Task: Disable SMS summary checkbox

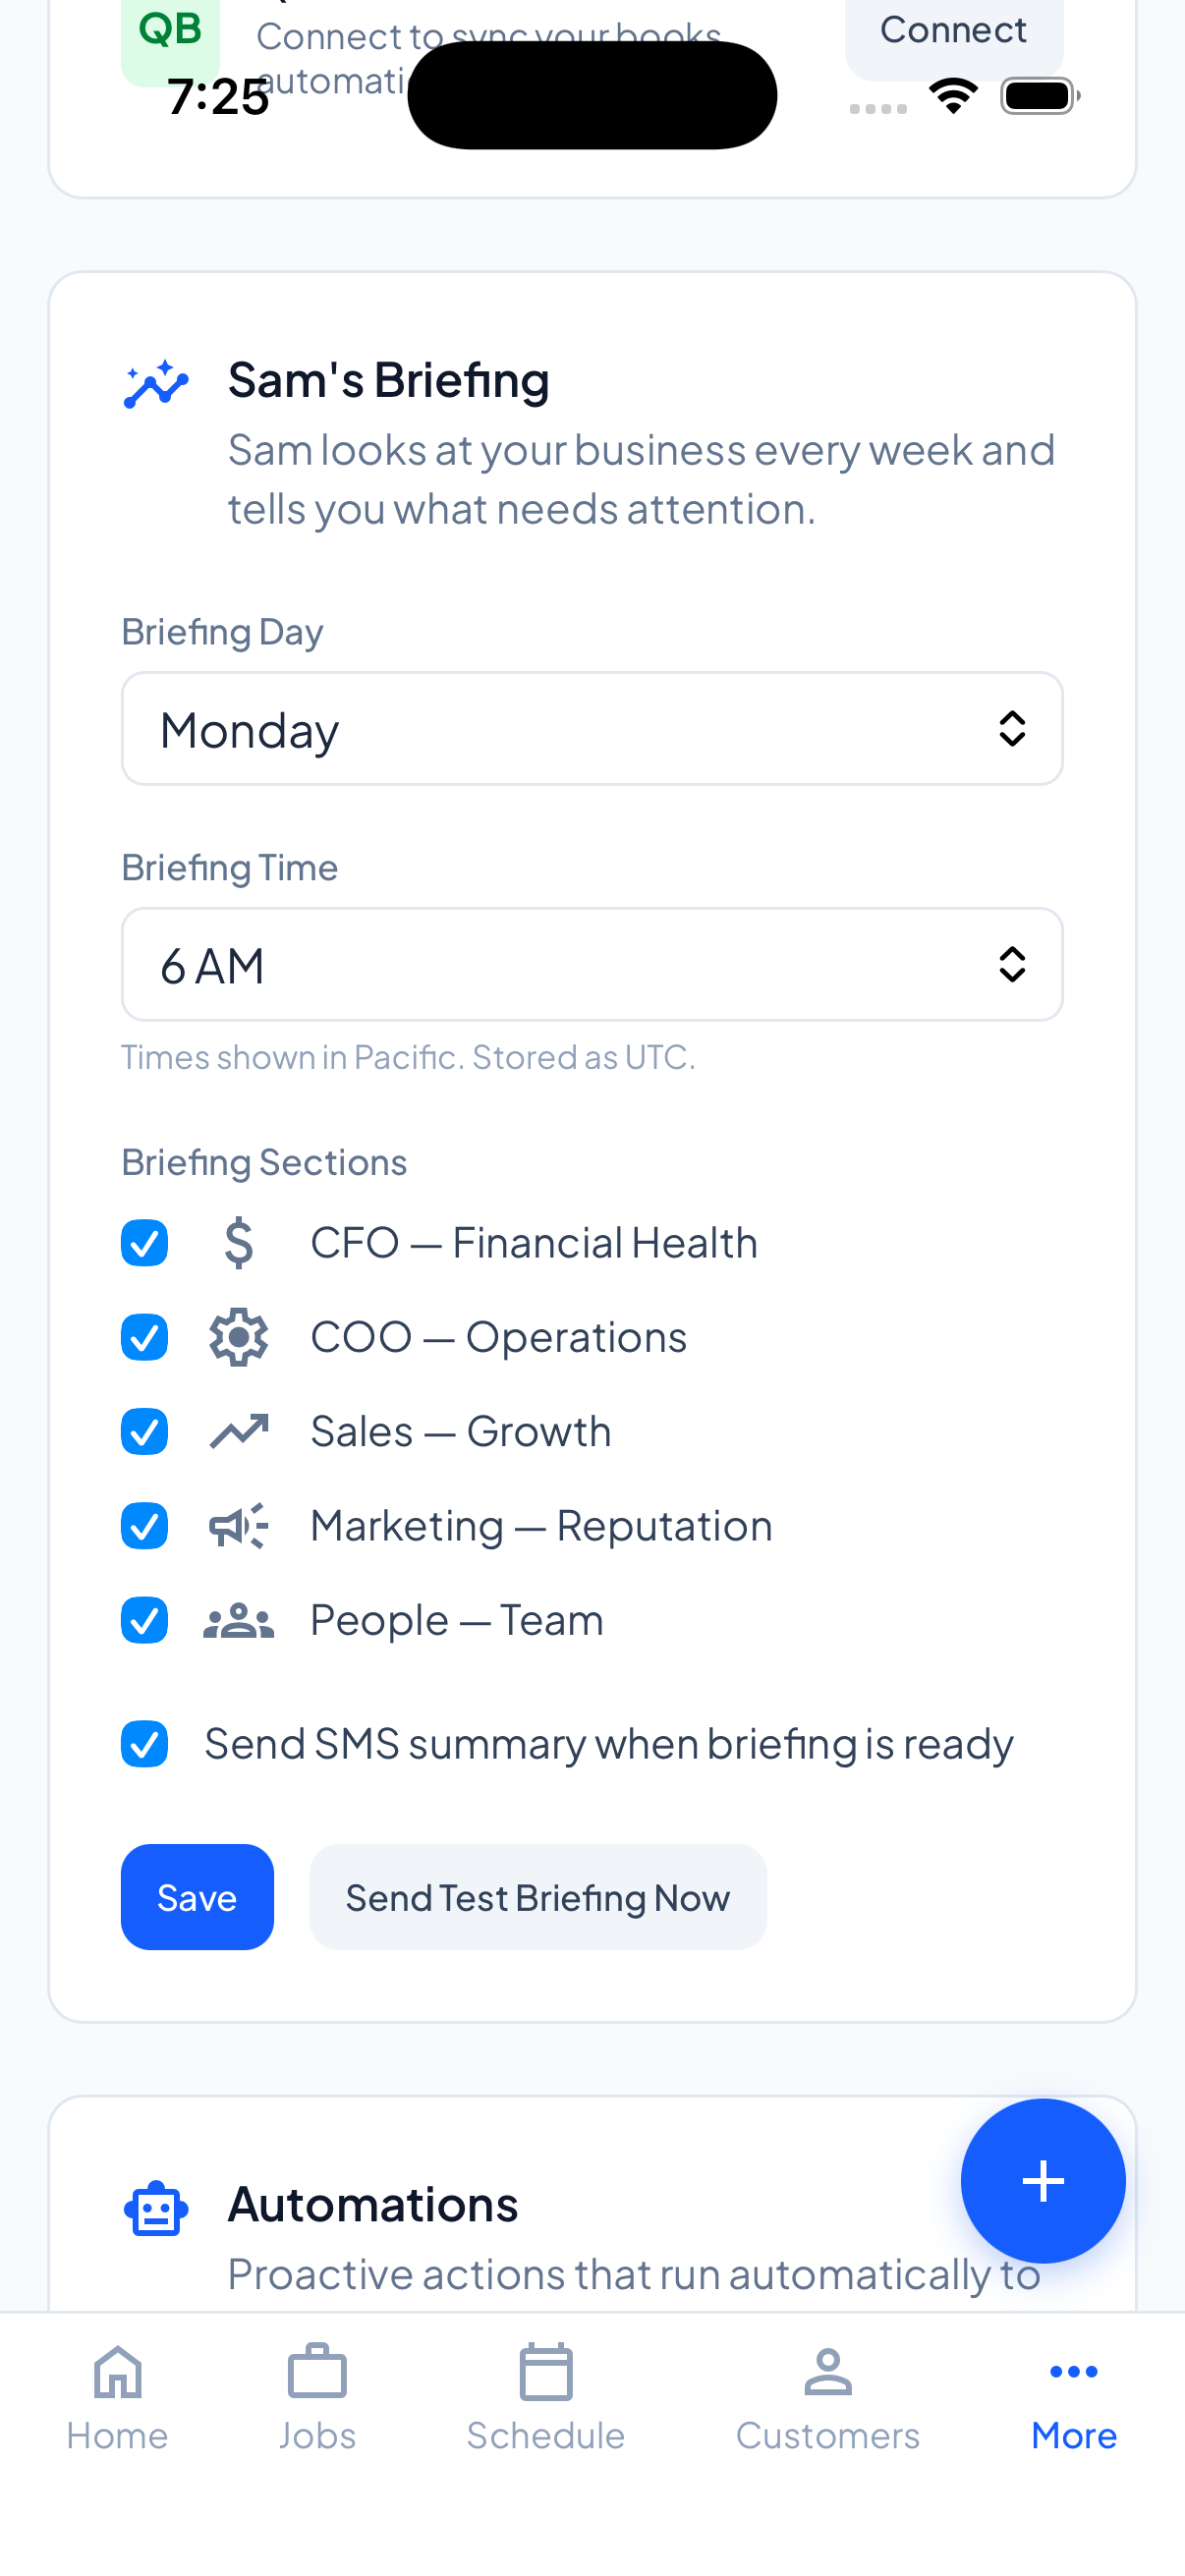Action: click(x=145, y=1744)
